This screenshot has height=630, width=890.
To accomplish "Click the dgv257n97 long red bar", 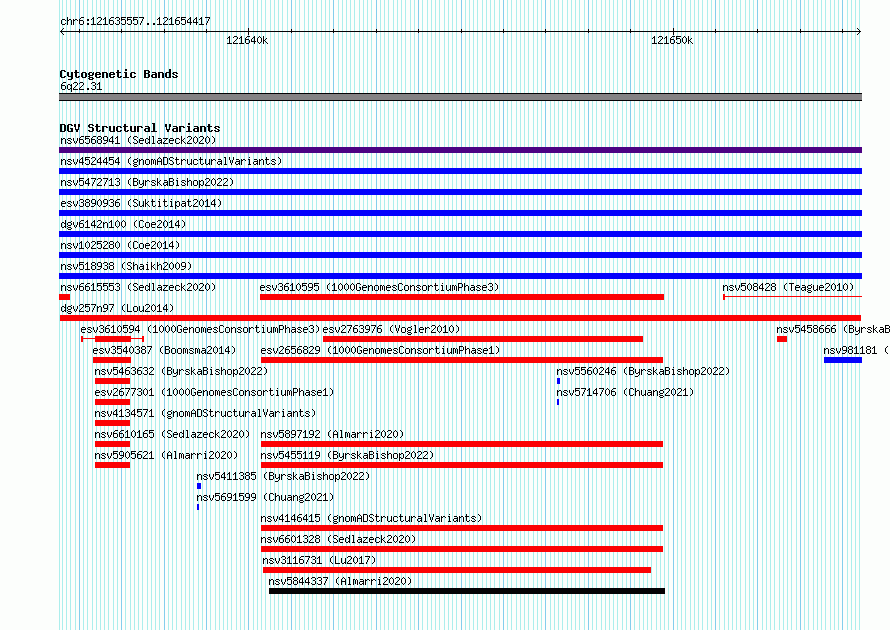I will coord(460,318).
